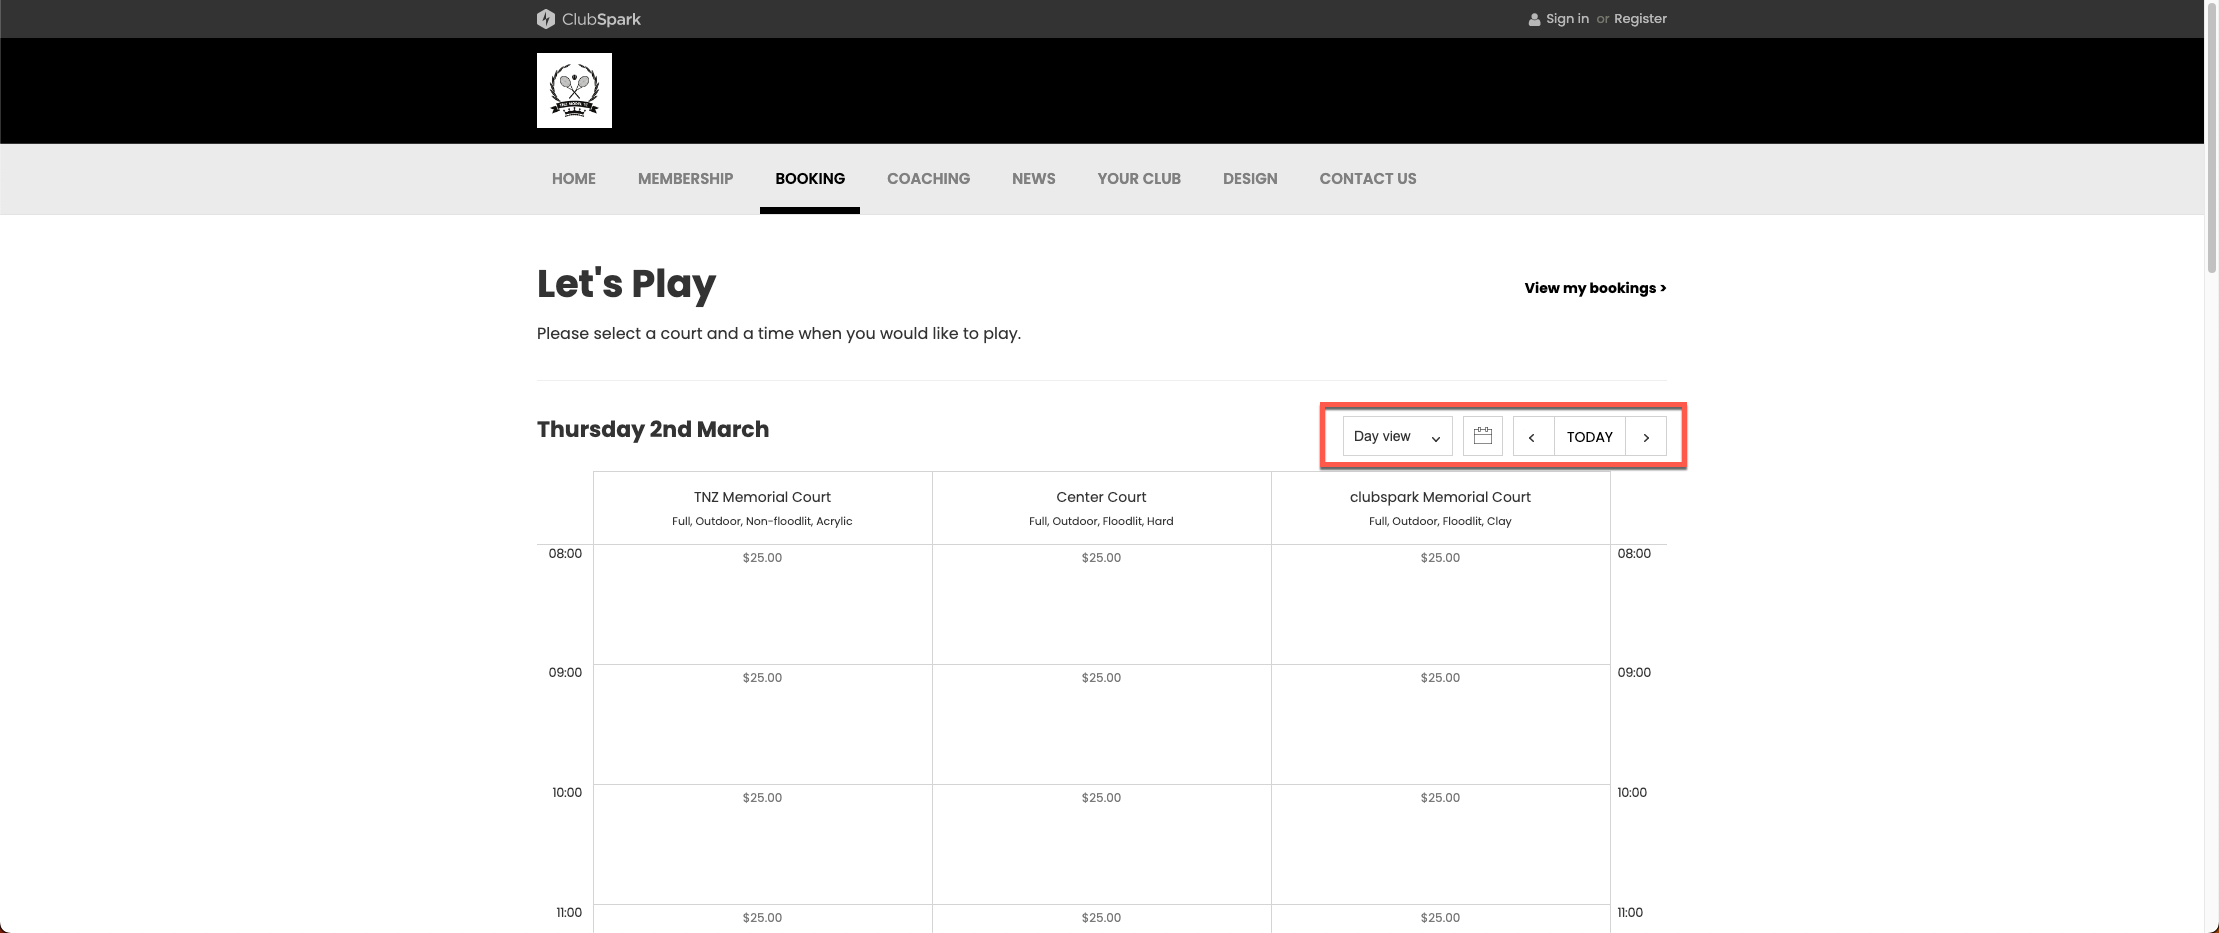2219x933 pixels.
Task: Click the TNZ Memorial Court column header
Action: (x=763, y=508)
